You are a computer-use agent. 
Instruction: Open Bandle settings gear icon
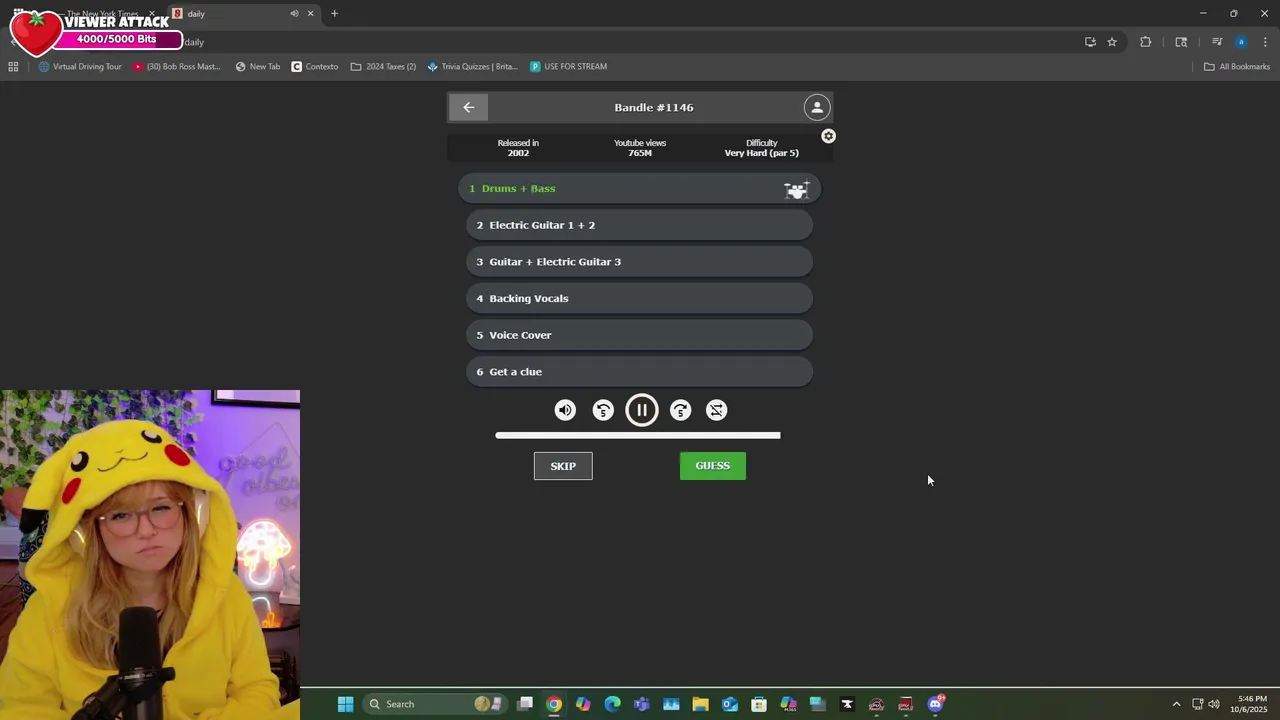pyautogui.click(x=828, y=136)
